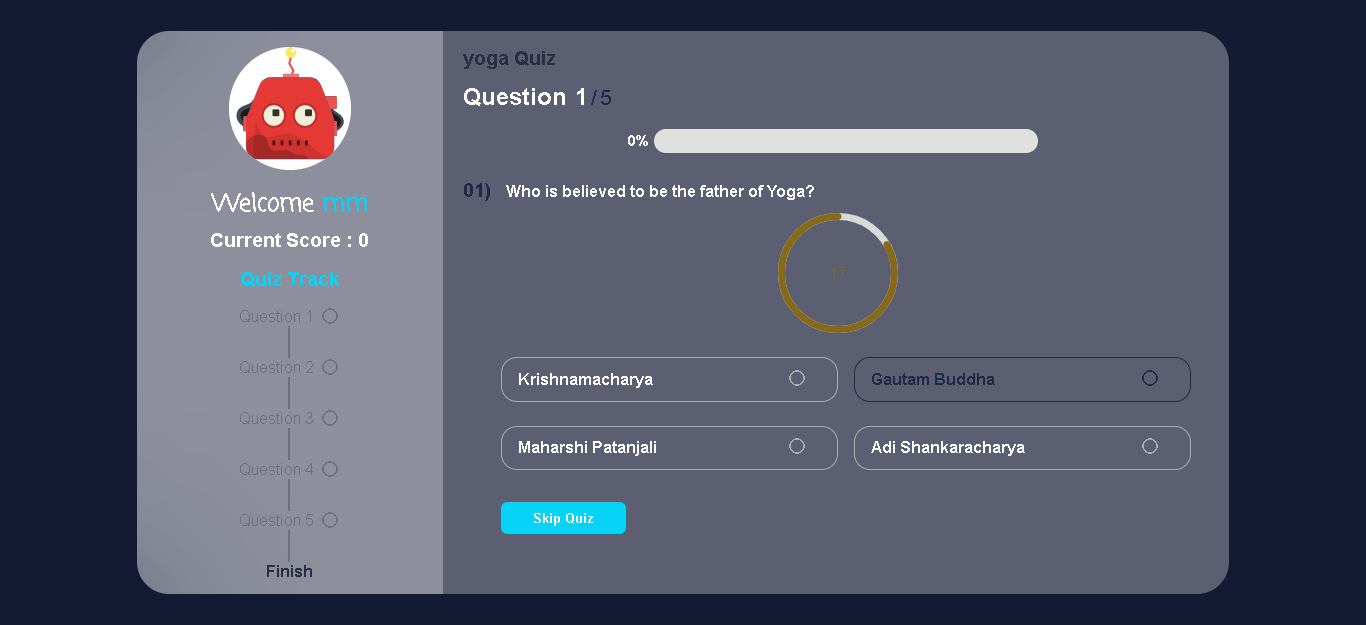Click the Question 1 progress circle

[x=330, y=316]
